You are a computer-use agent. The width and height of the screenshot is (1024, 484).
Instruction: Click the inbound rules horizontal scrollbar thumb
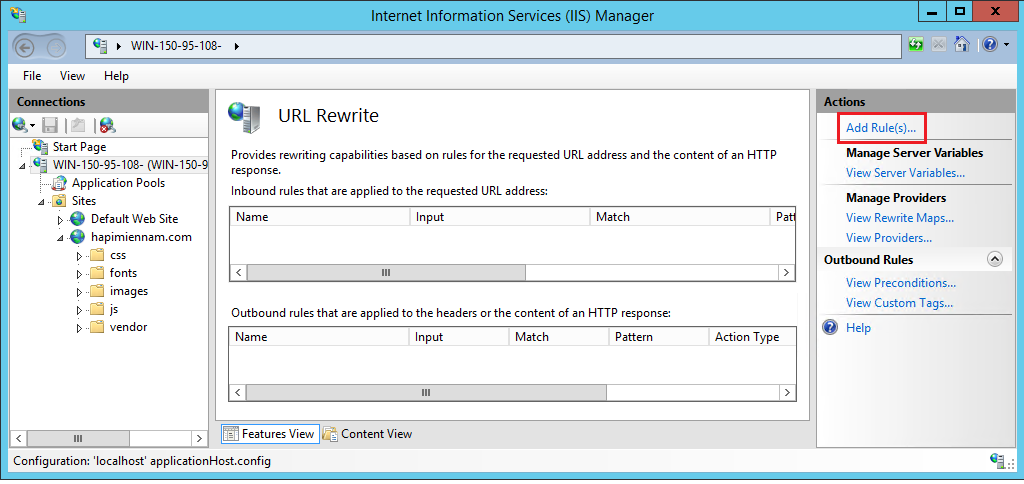[386, 272]
